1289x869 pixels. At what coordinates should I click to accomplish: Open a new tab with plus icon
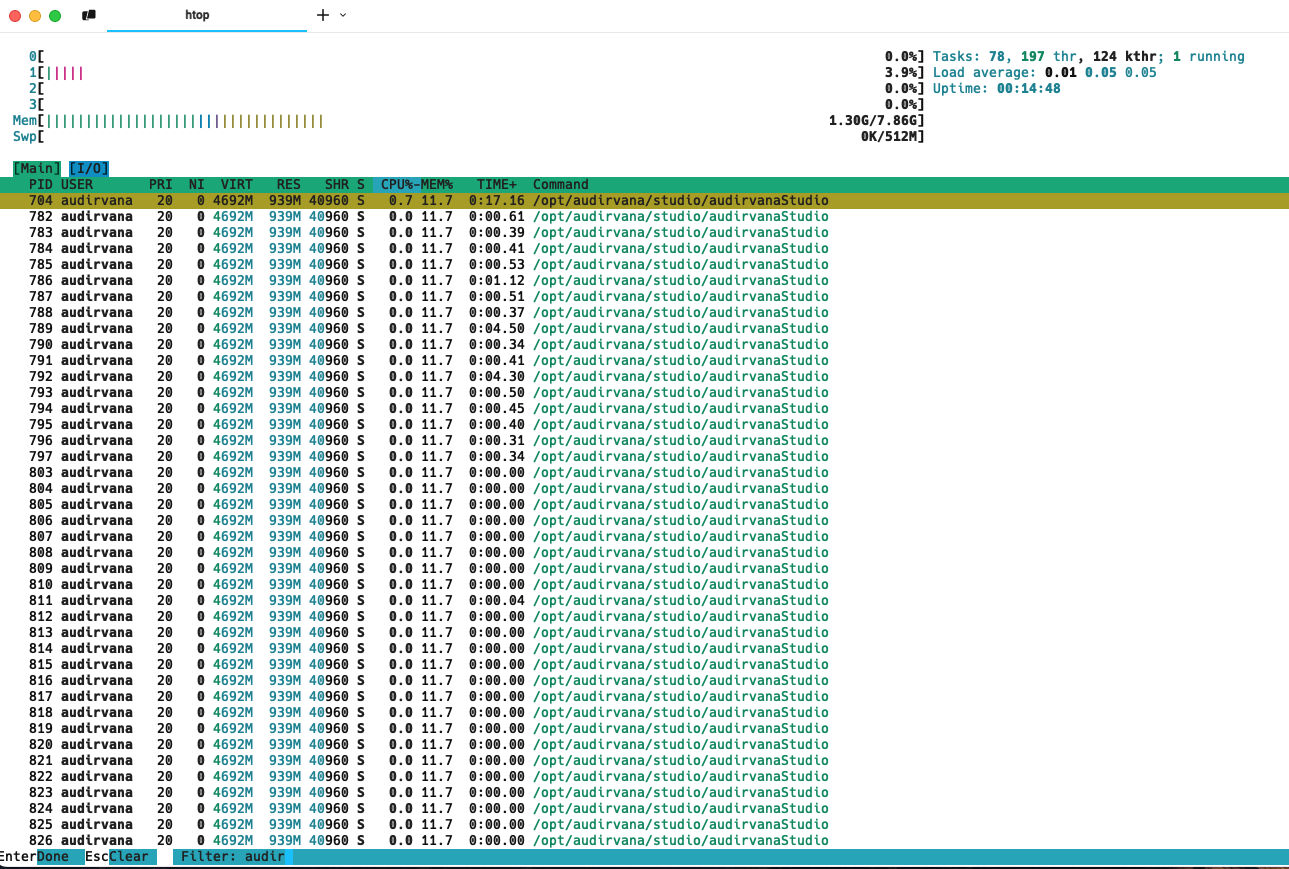322,15
